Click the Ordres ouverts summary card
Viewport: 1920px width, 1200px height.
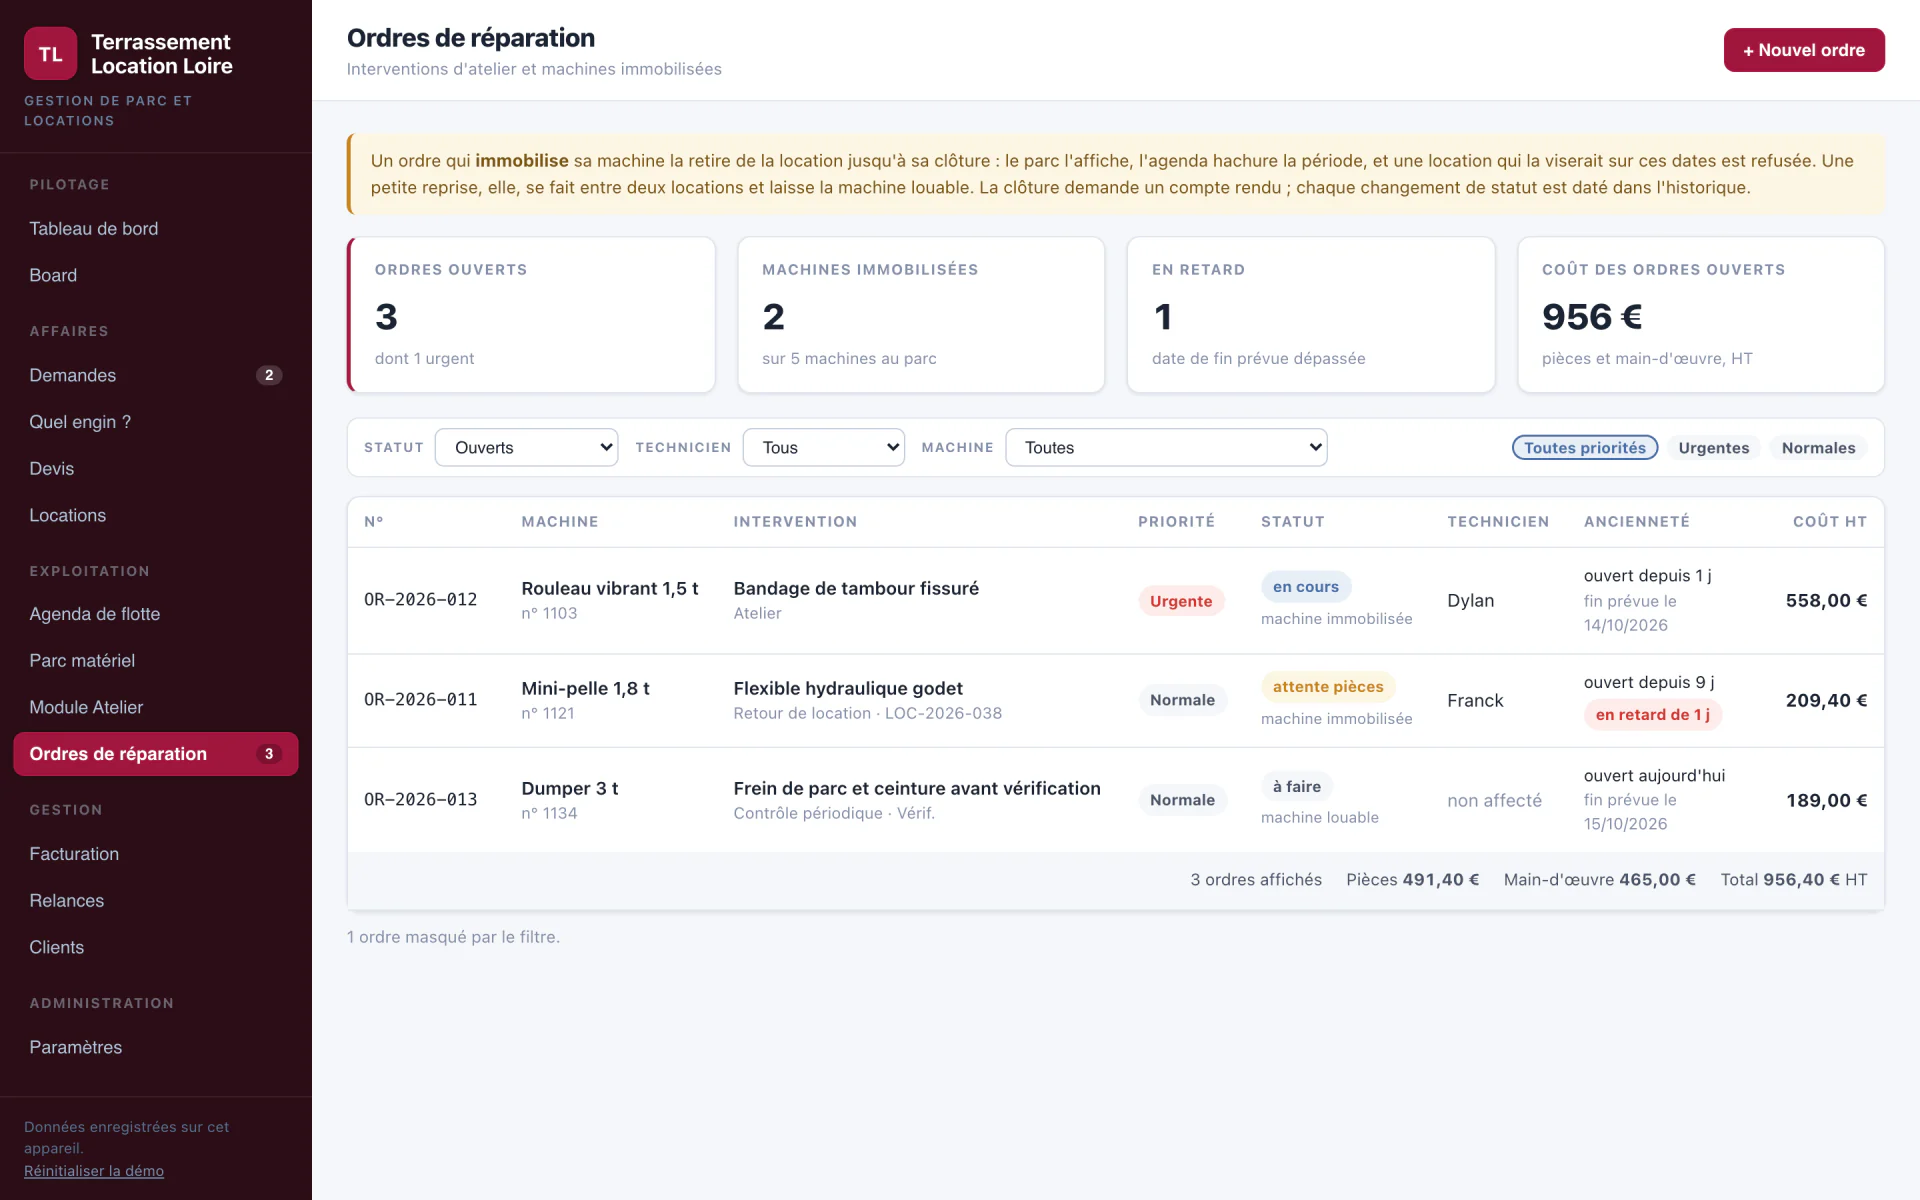point(531,314)
